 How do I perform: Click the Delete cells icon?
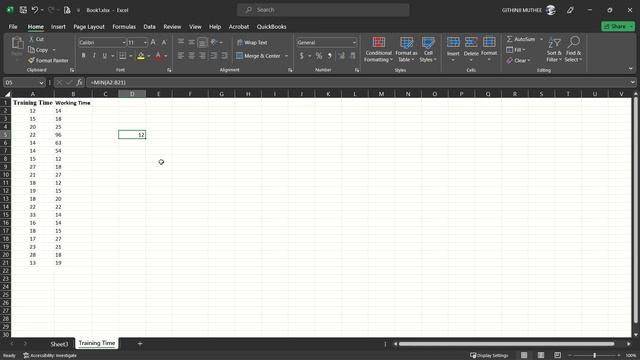click(471, 42)
